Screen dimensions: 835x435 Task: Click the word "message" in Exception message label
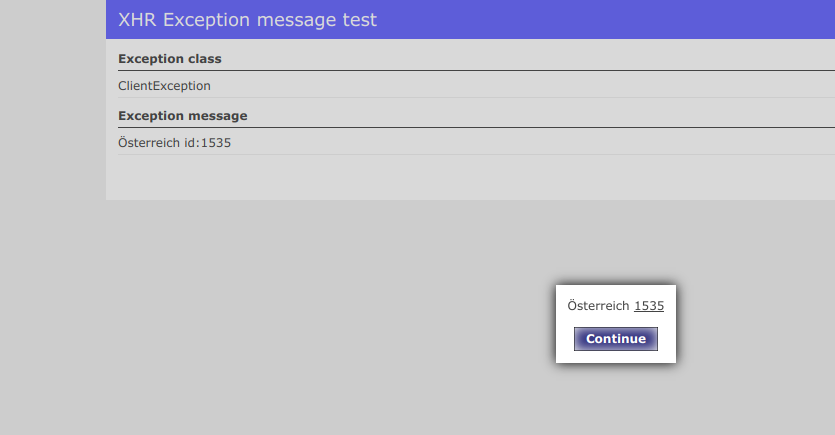click(217, 116)
